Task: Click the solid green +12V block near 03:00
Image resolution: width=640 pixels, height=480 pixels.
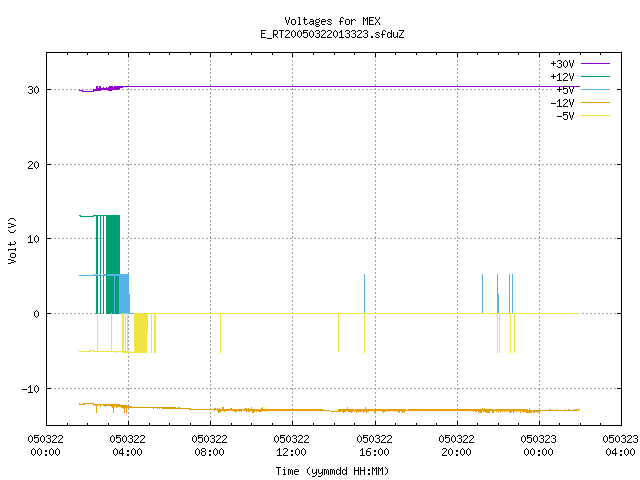Action: click(x=113, y=264)
